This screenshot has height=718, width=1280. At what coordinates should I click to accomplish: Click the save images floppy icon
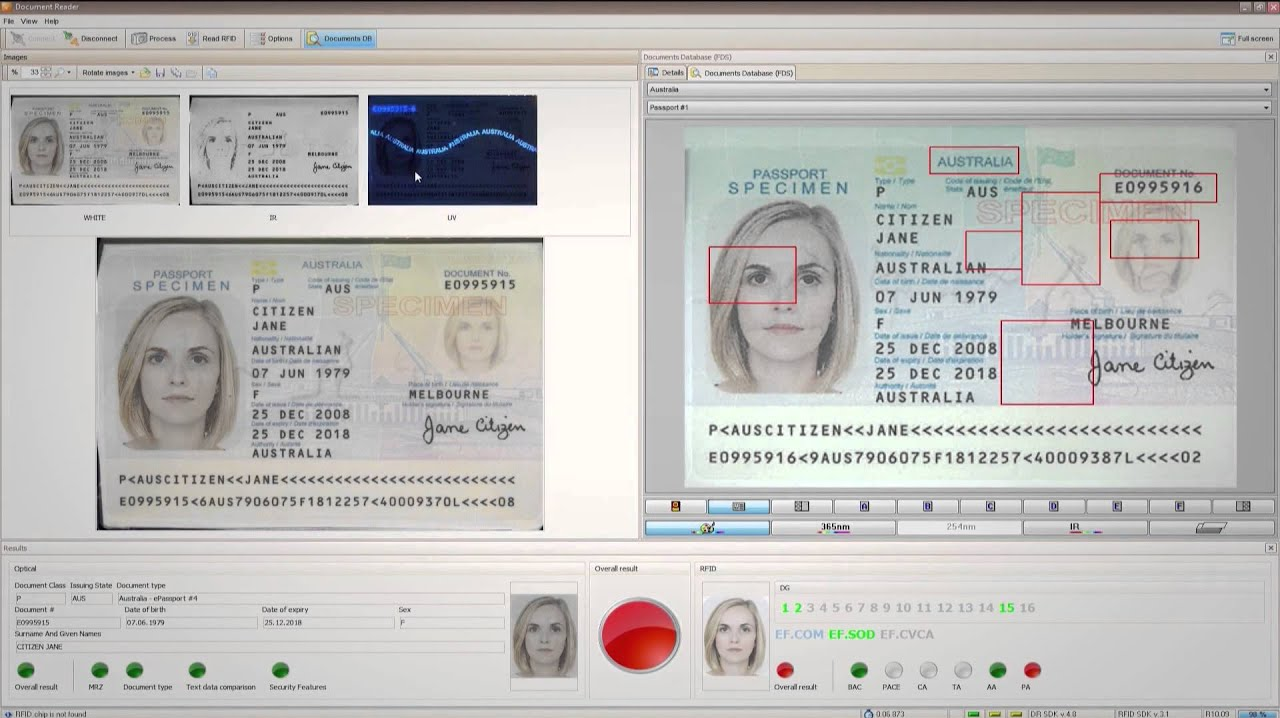(x=160, y=73)
